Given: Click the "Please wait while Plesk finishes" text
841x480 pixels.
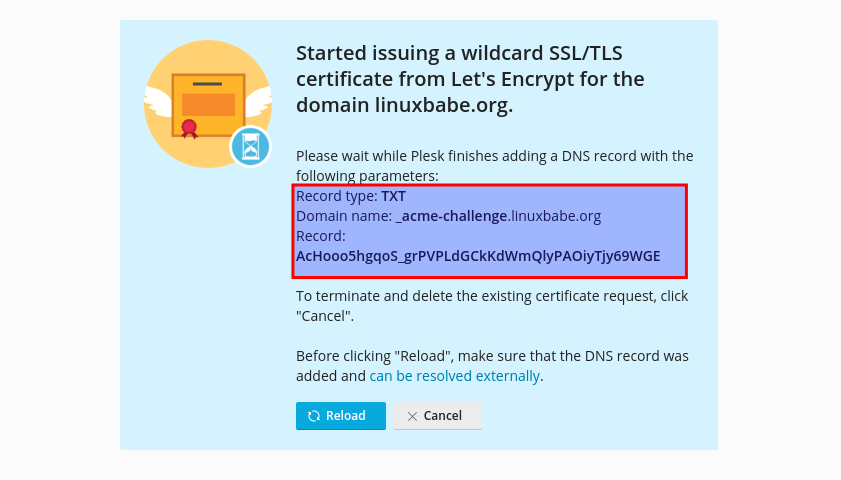Looking at the screenshot, I should click(x=494, y=156).
